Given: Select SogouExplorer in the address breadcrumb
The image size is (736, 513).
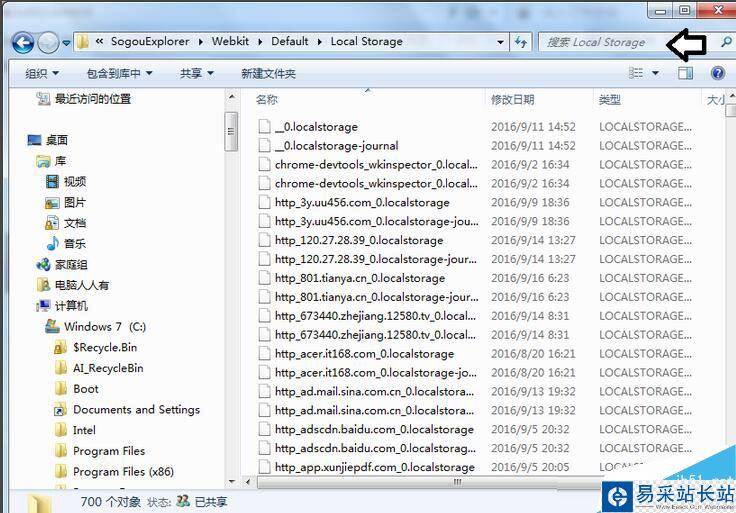Looking at the screenshot, I should pos(150,41).
